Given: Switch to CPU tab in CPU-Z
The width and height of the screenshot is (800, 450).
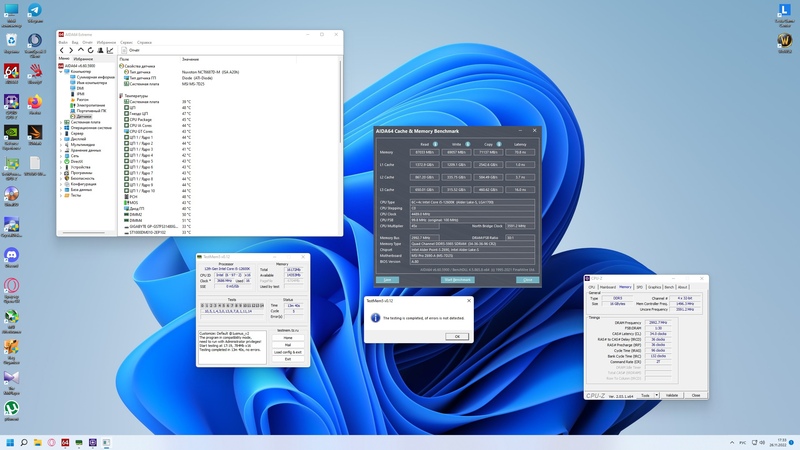Looking at the screenshot, I should click(x=592, y=287).
